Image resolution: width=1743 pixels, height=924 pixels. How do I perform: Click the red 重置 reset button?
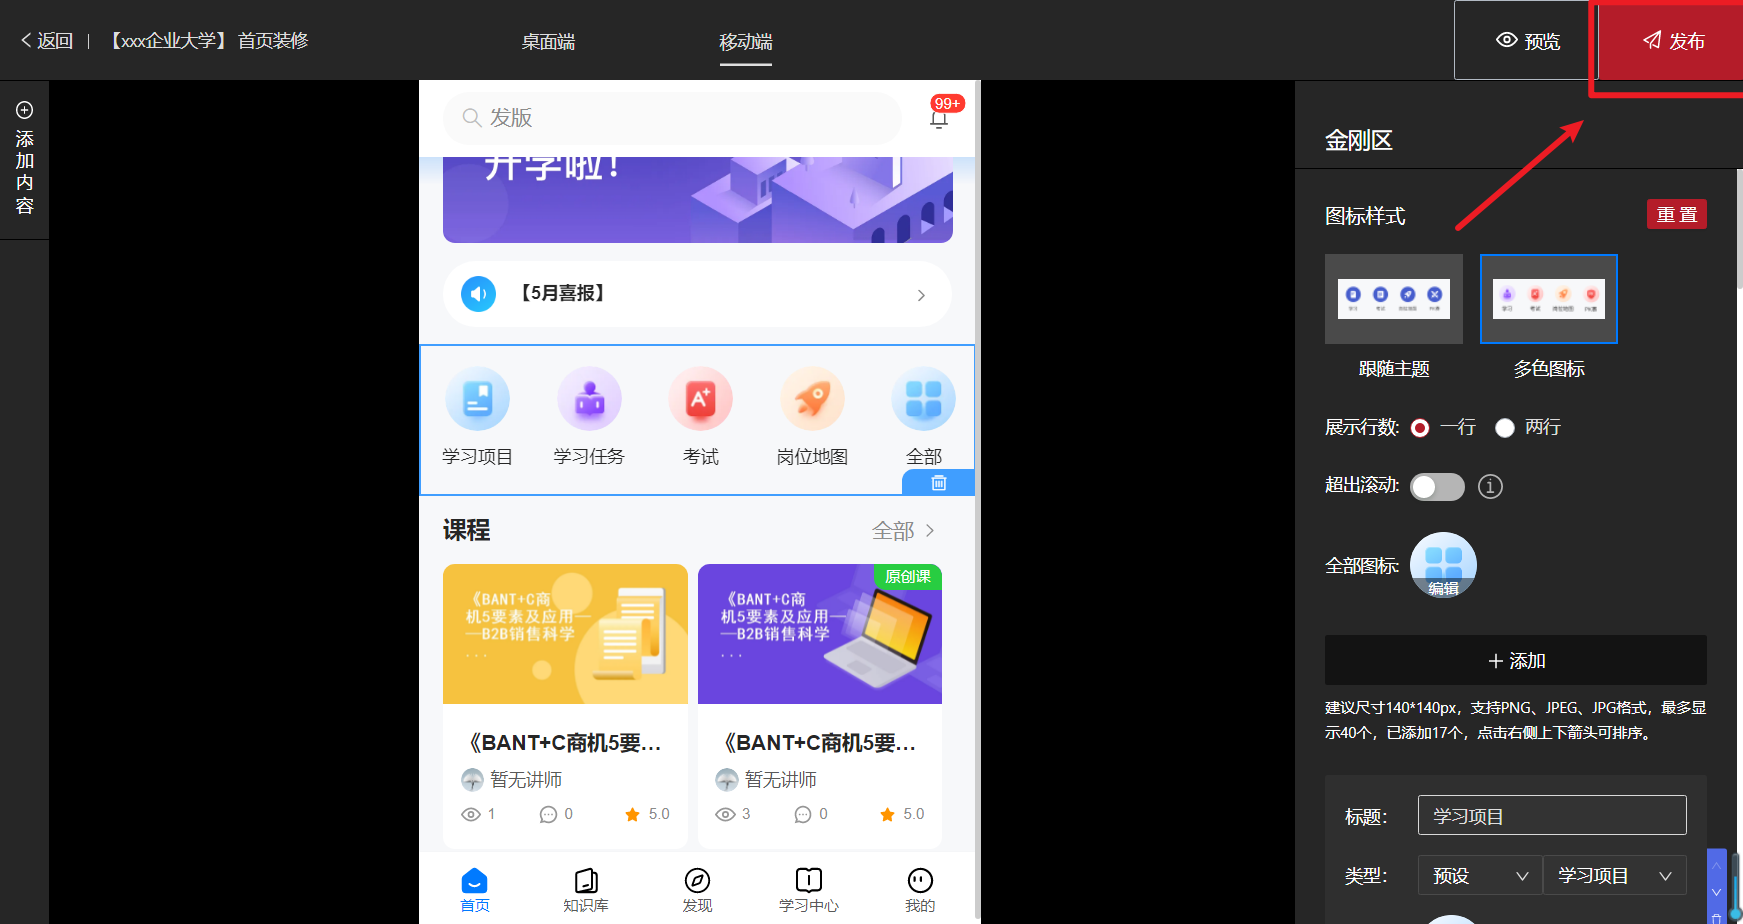[1677, 215]
